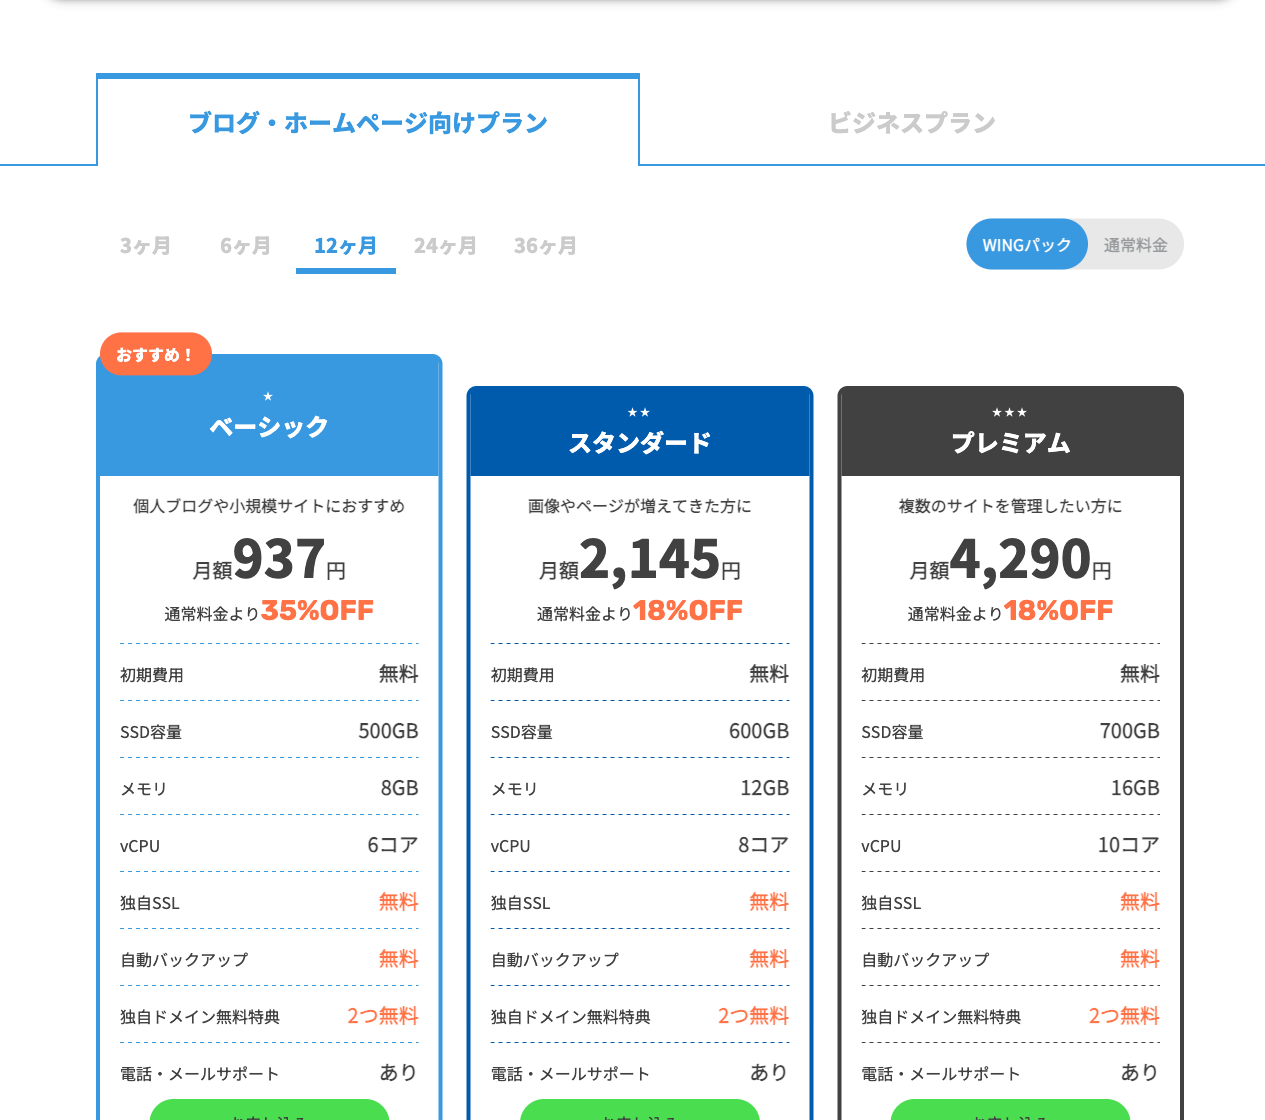Click the 10コア vCPU value
This screenshot has width=1265, height=1120.
click(x=1129, y=845)
